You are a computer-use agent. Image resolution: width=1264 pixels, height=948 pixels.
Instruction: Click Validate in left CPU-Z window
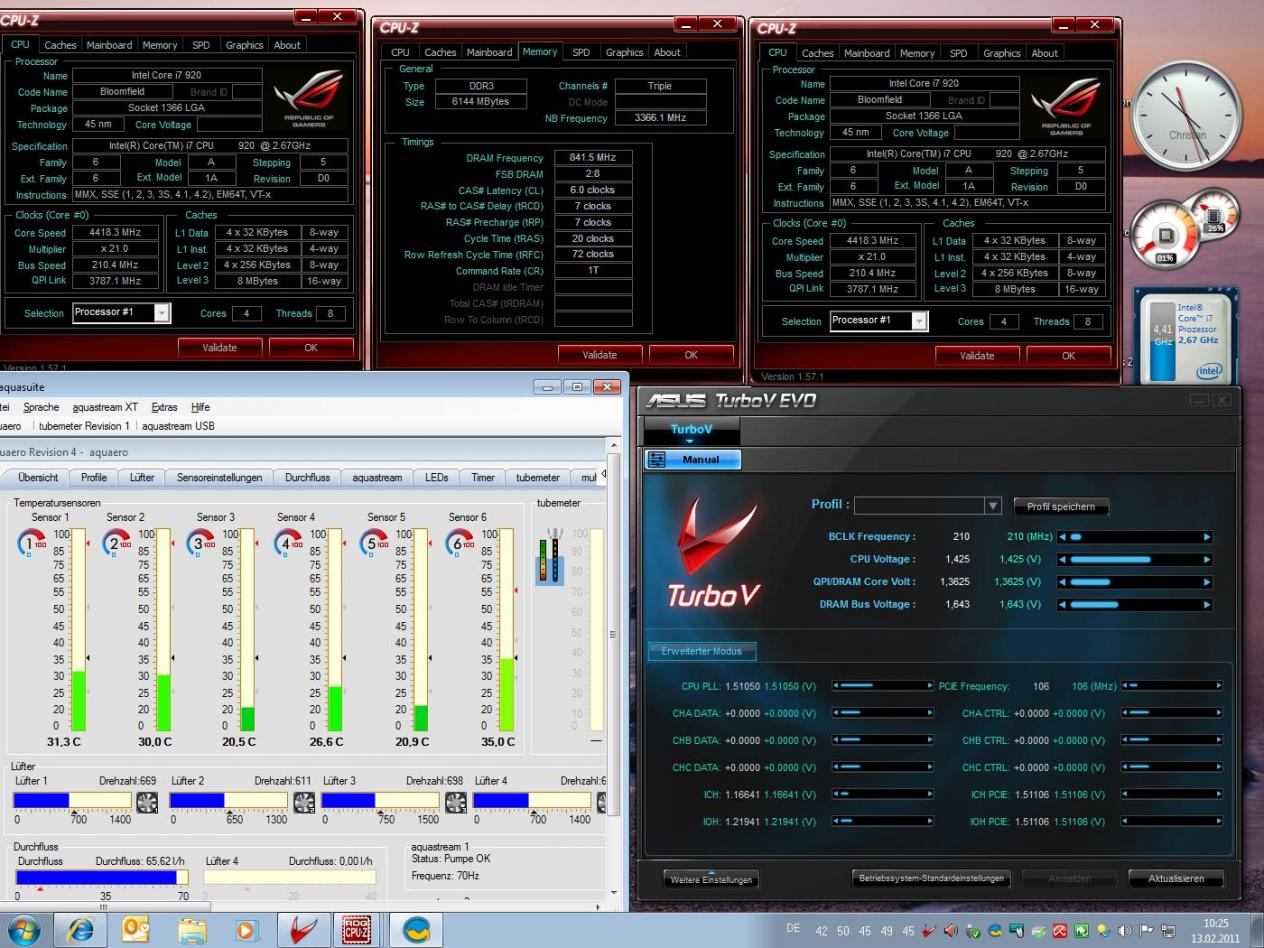click(219, 347)
